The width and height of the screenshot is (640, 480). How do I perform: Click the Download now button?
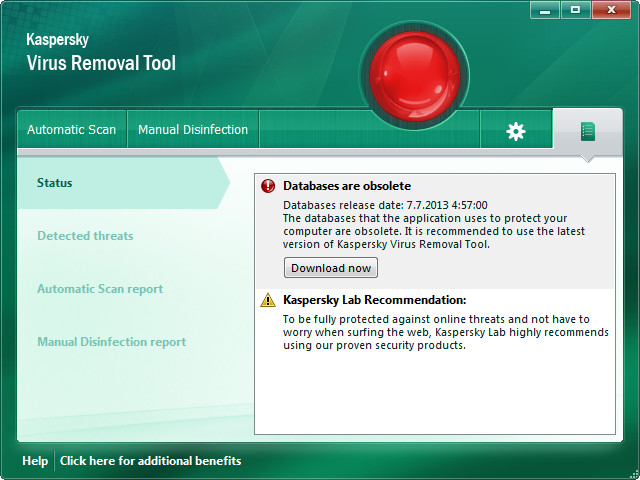click(331, 268)
